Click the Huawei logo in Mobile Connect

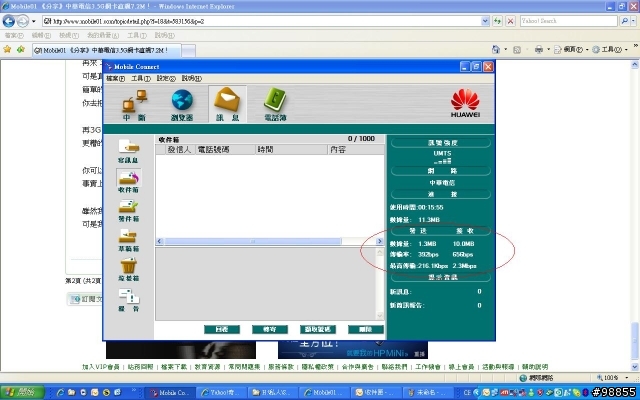(465, 103)
